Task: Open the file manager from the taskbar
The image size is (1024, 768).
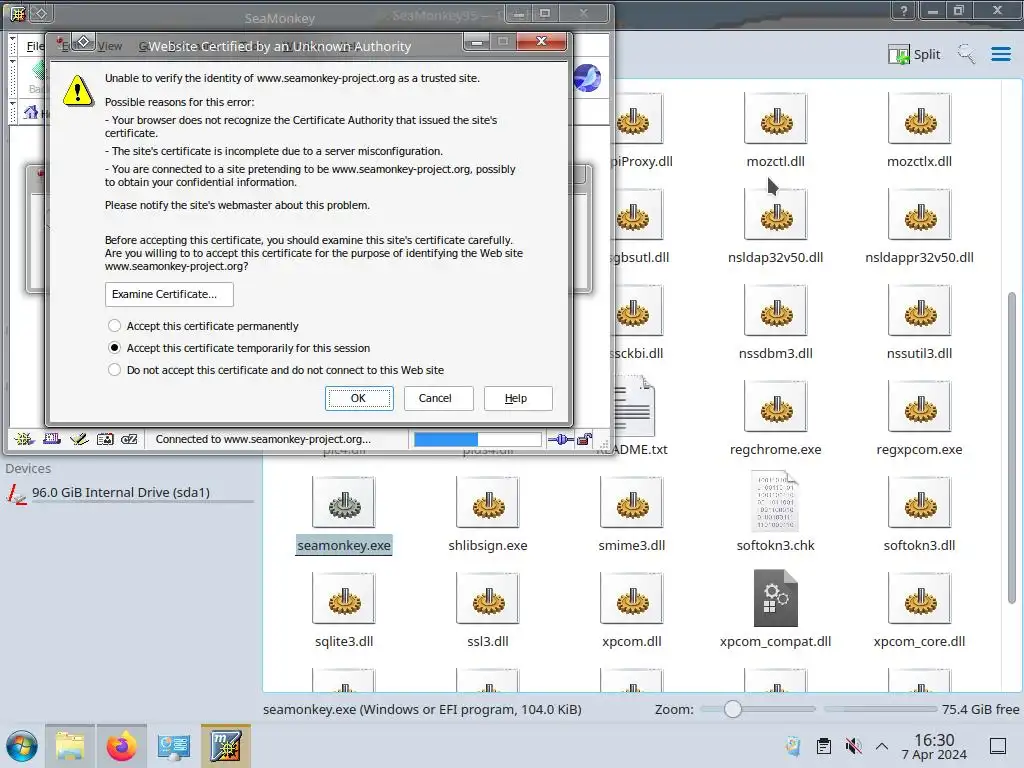Action: (70, 746)
